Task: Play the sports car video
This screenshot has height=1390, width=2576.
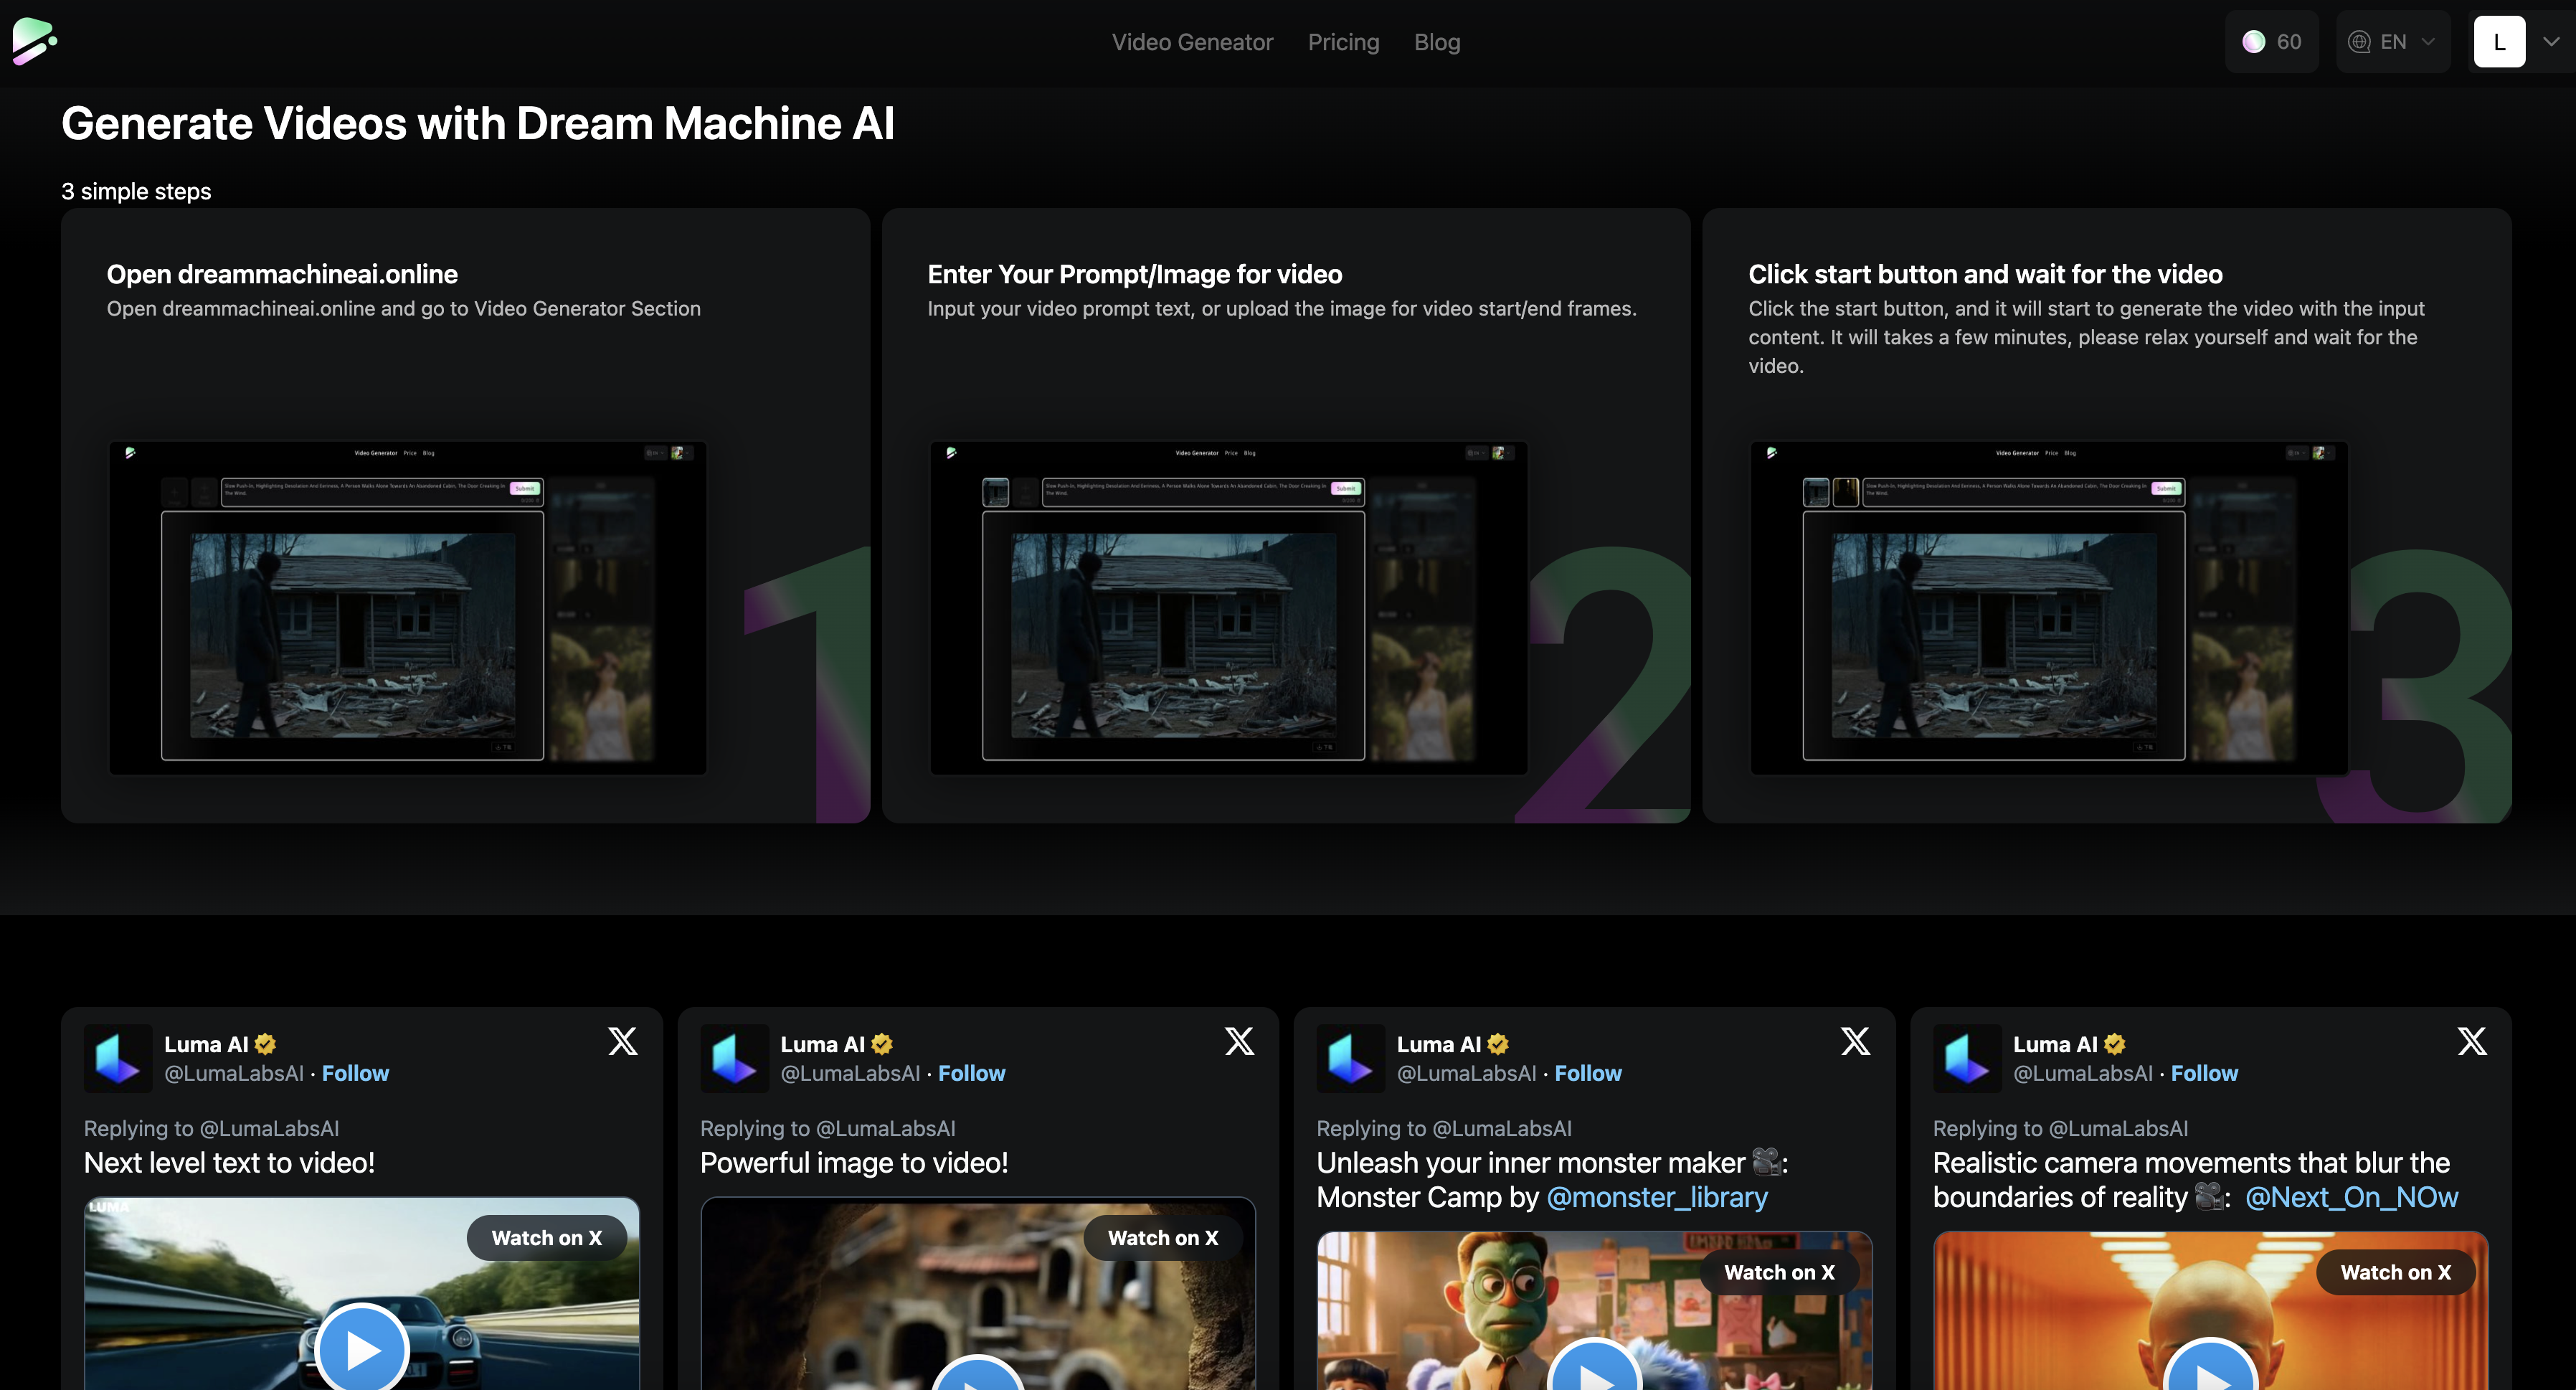Action: [362, 1350]
